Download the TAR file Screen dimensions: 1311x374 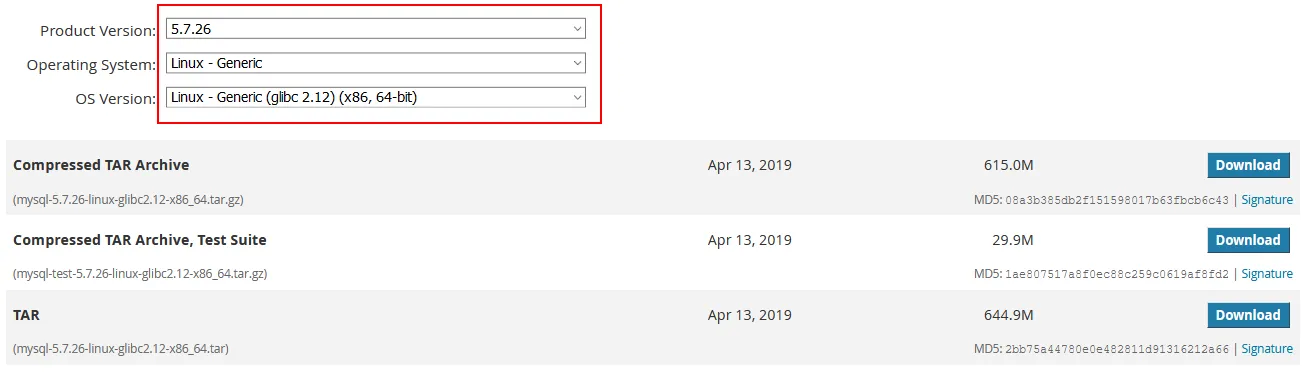tap(1248, 315)
